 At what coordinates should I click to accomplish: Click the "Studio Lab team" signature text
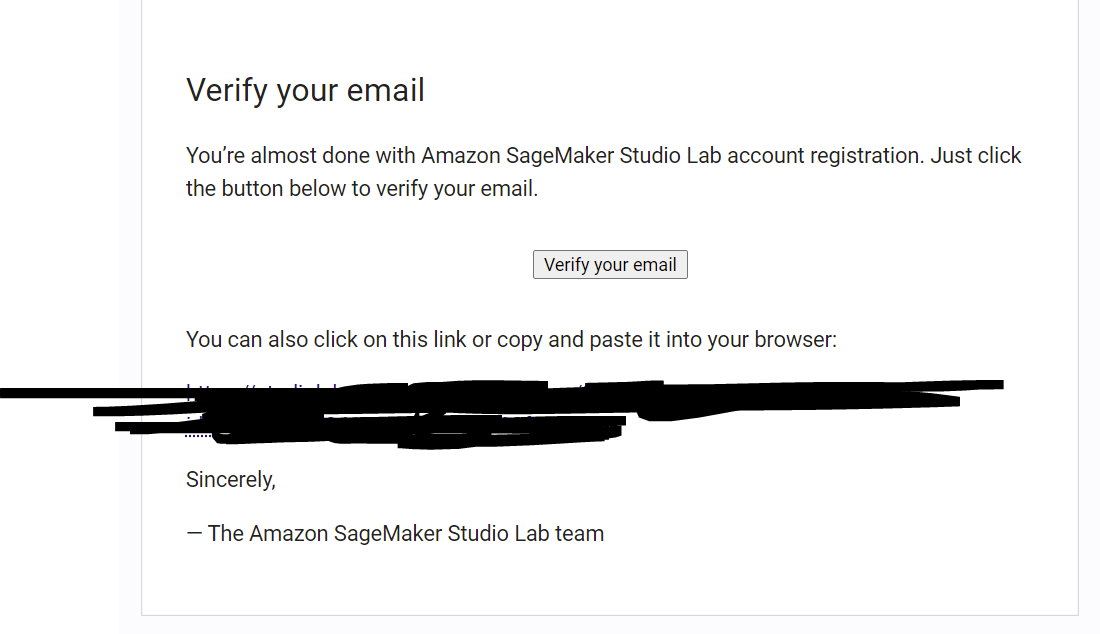pos(525,533)
